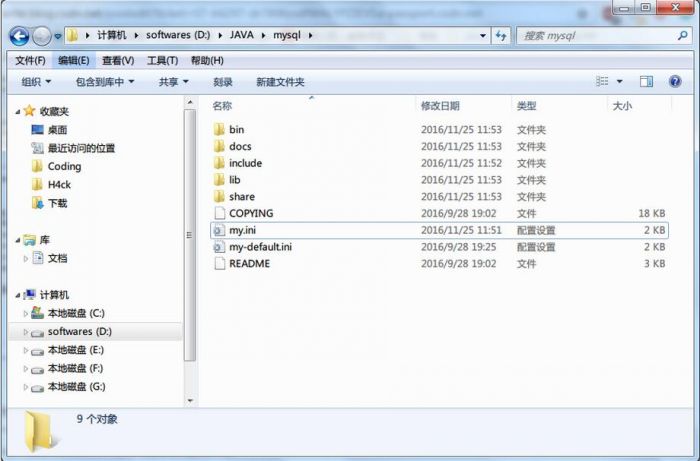
Task: Open recent pages dropdown beside navigation arrows
Action: (58, 36)
